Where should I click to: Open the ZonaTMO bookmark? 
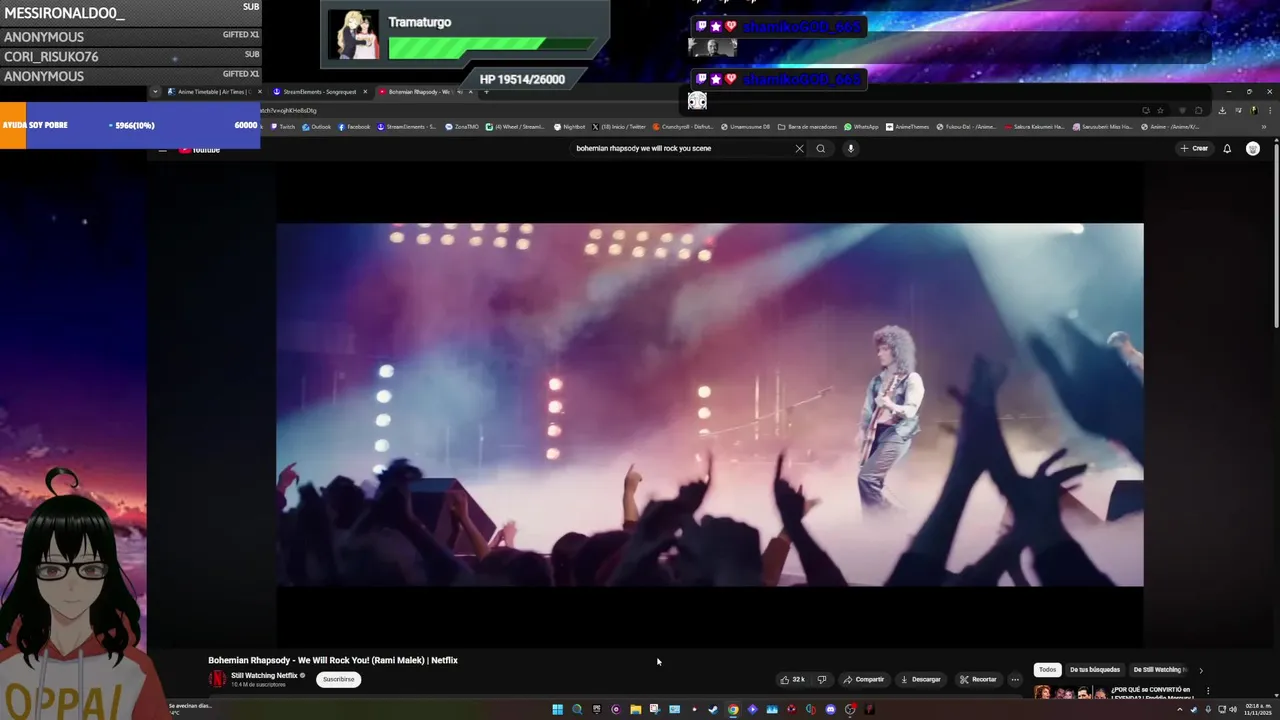[462, 127]
